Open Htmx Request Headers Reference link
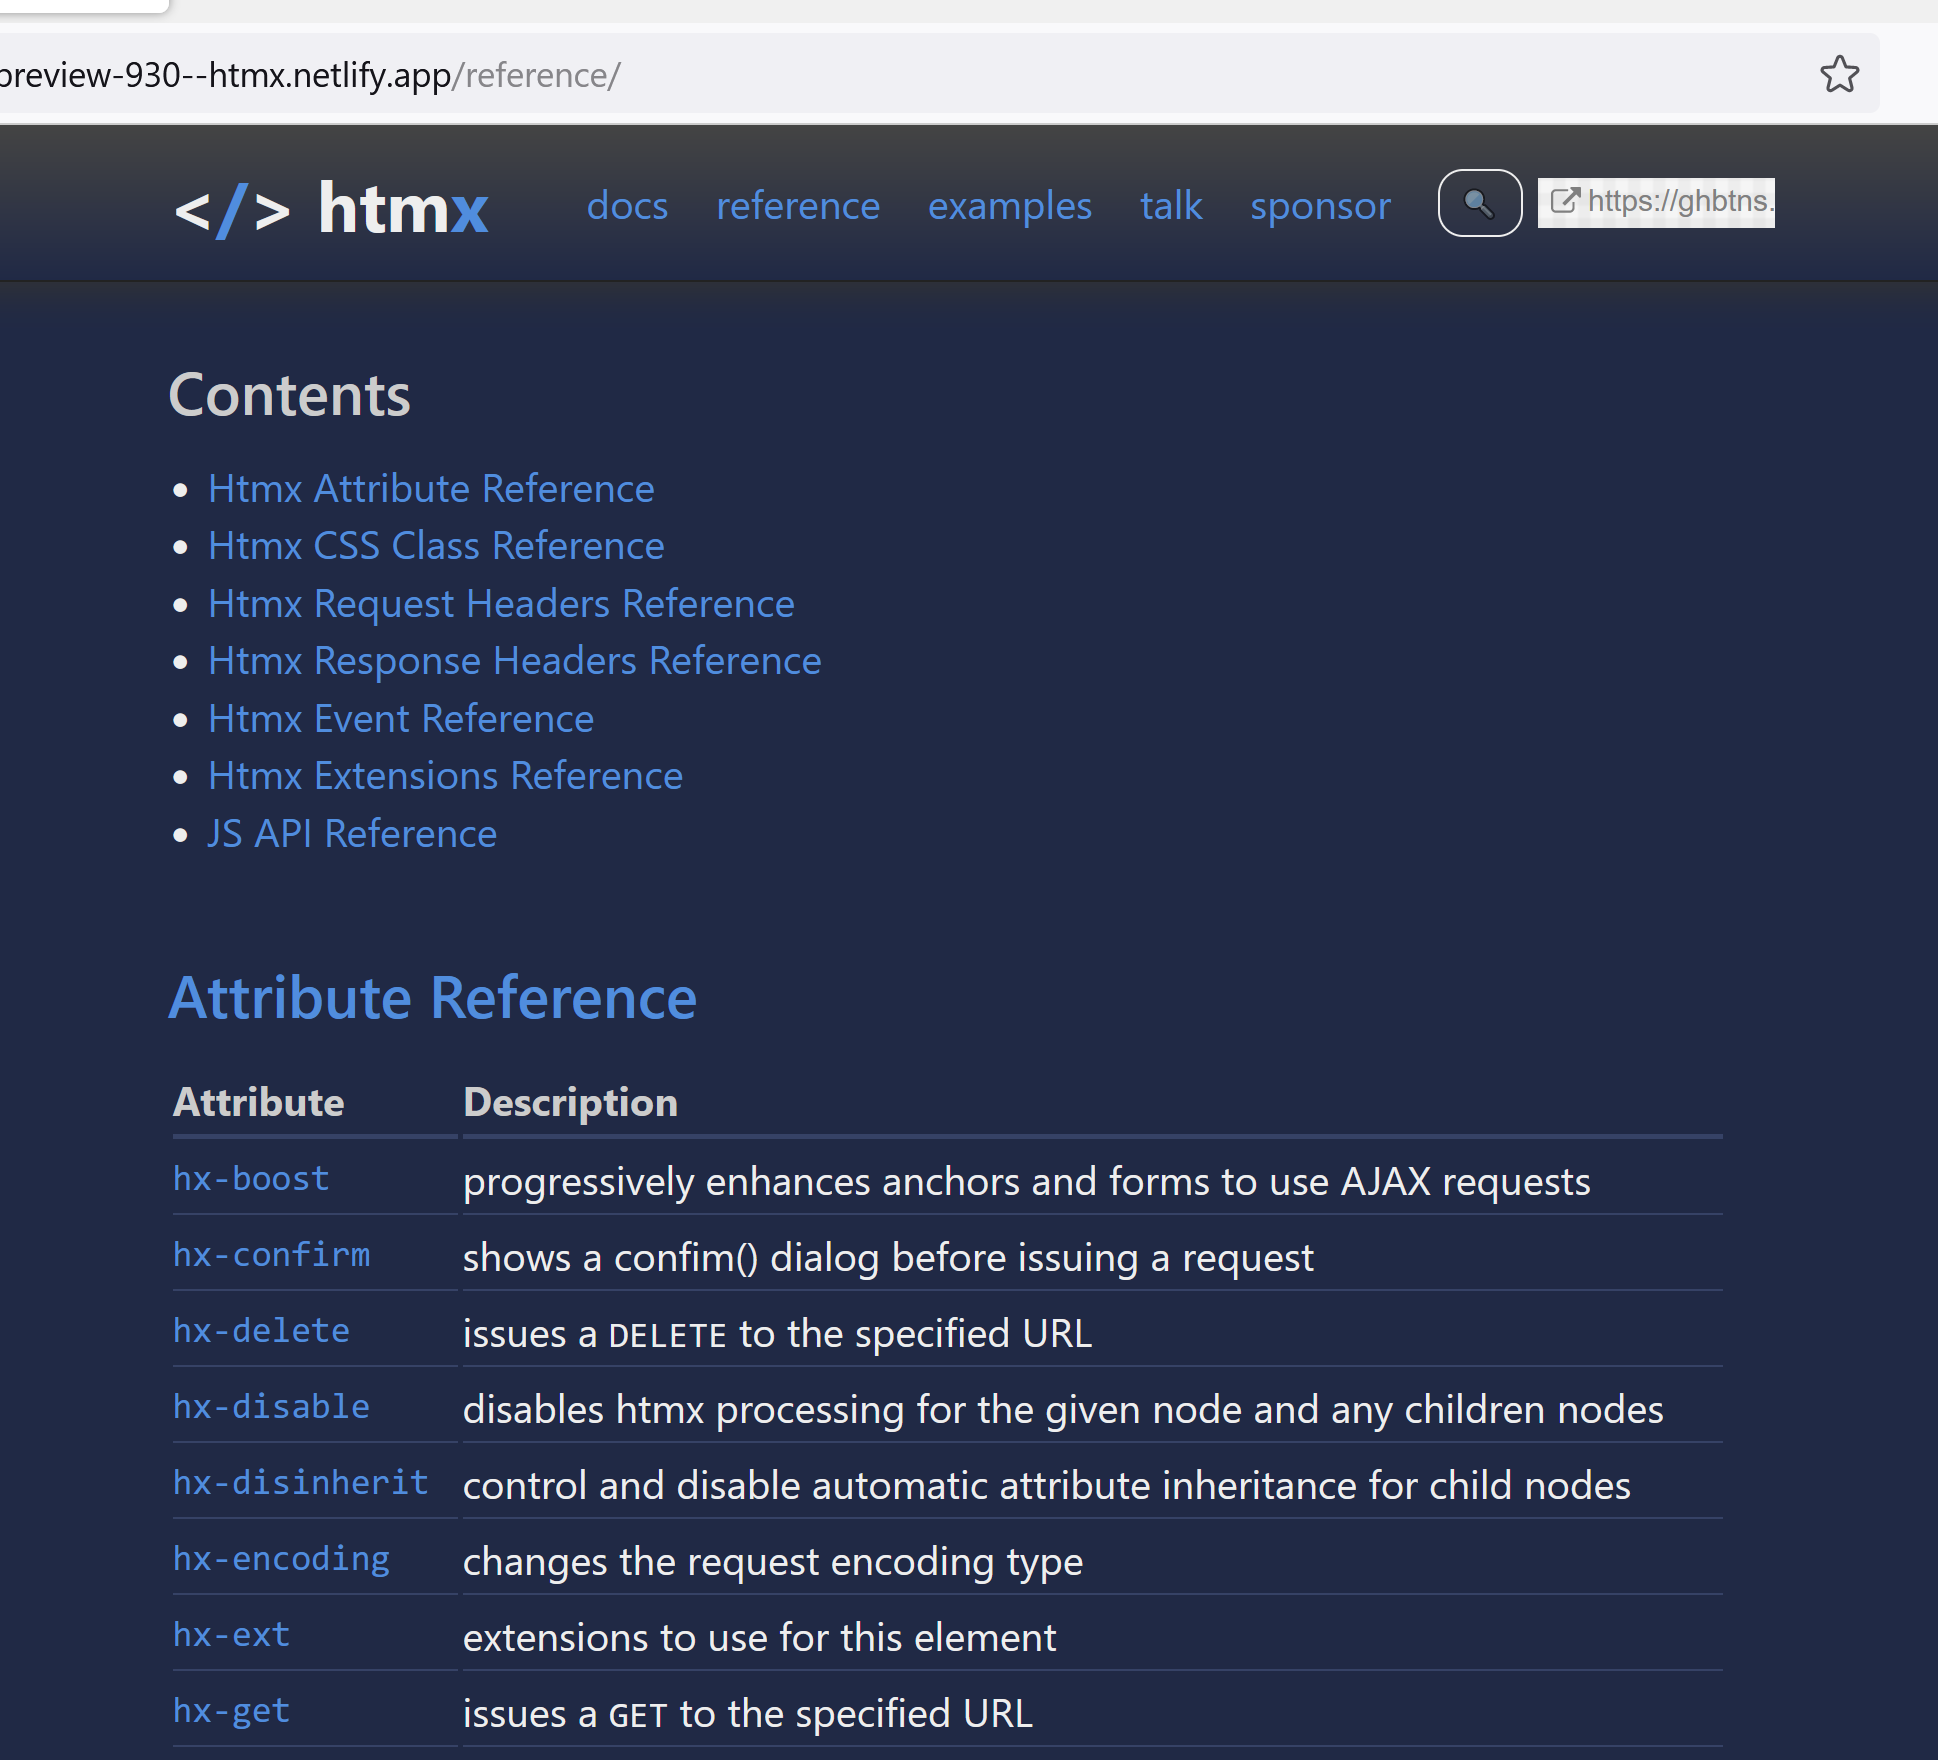1938x1760 pixels. pos(501,604)
